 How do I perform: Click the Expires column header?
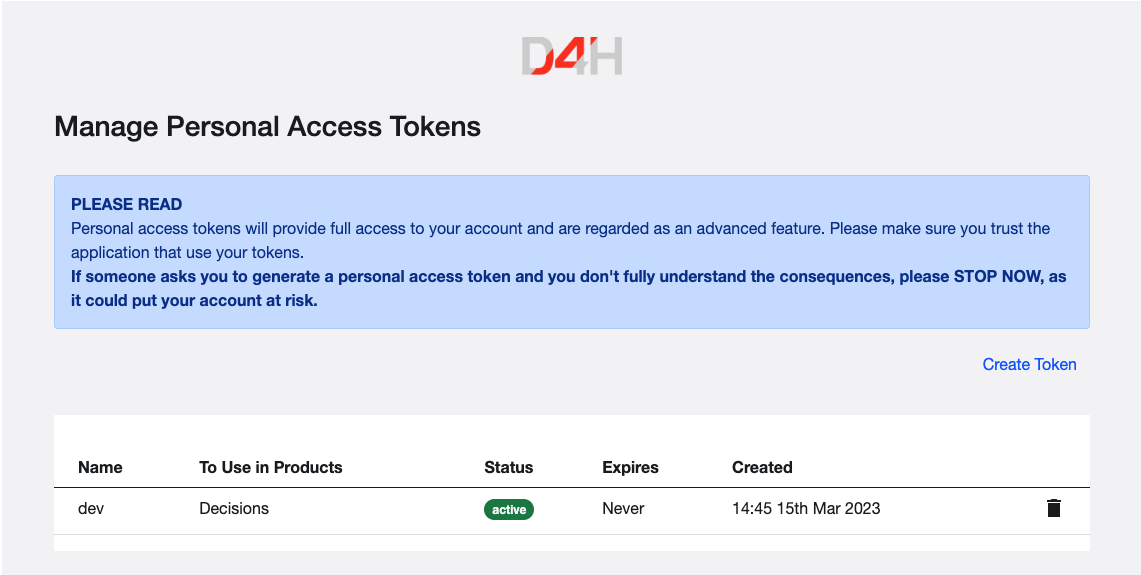(630, 467)
